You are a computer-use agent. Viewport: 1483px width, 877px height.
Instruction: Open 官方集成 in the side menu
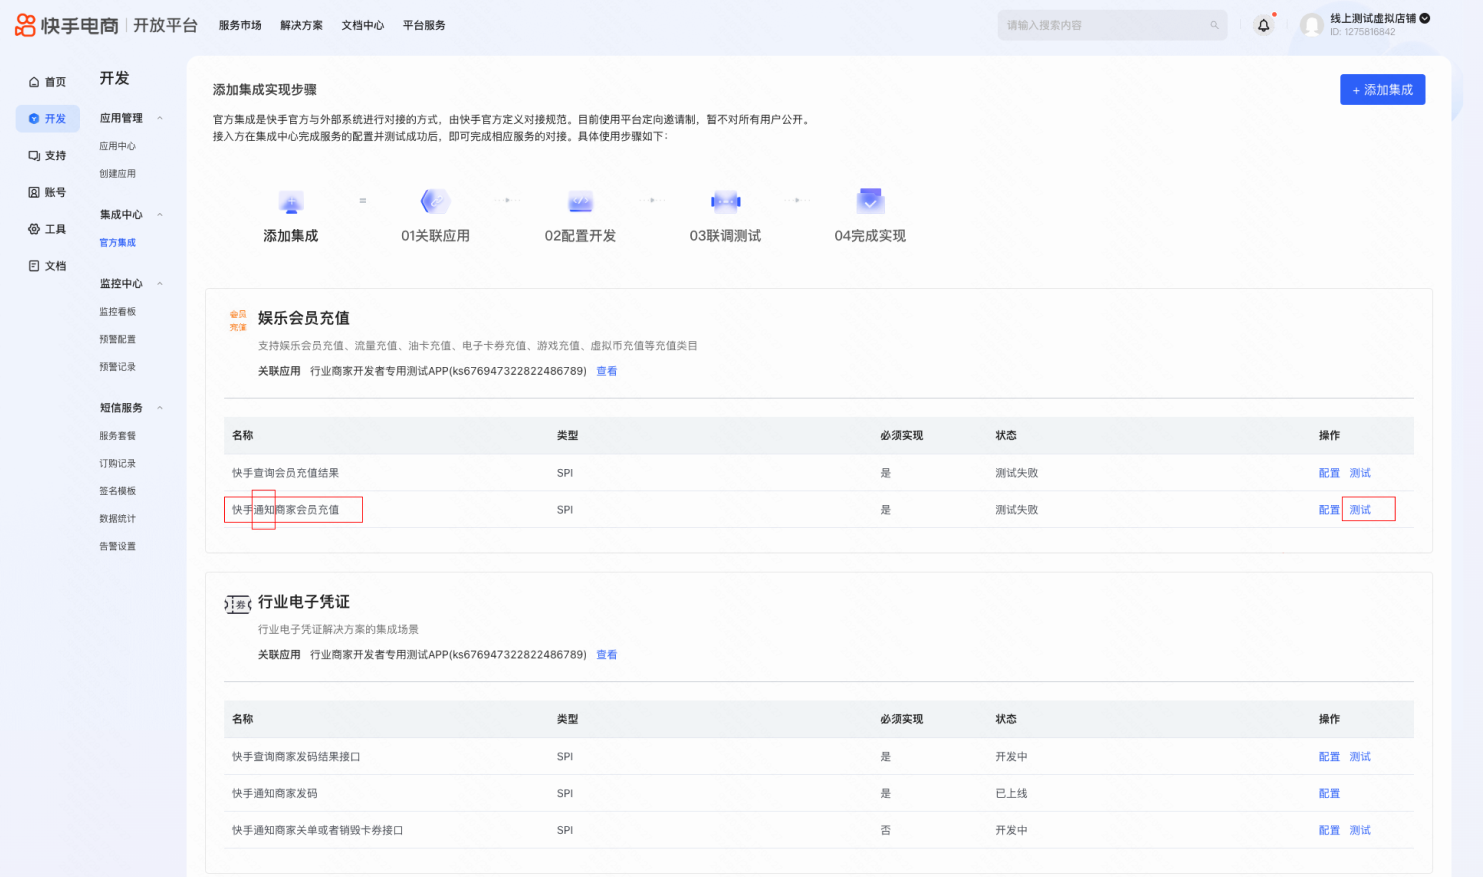pyautogui.click(x=117, y=243)
